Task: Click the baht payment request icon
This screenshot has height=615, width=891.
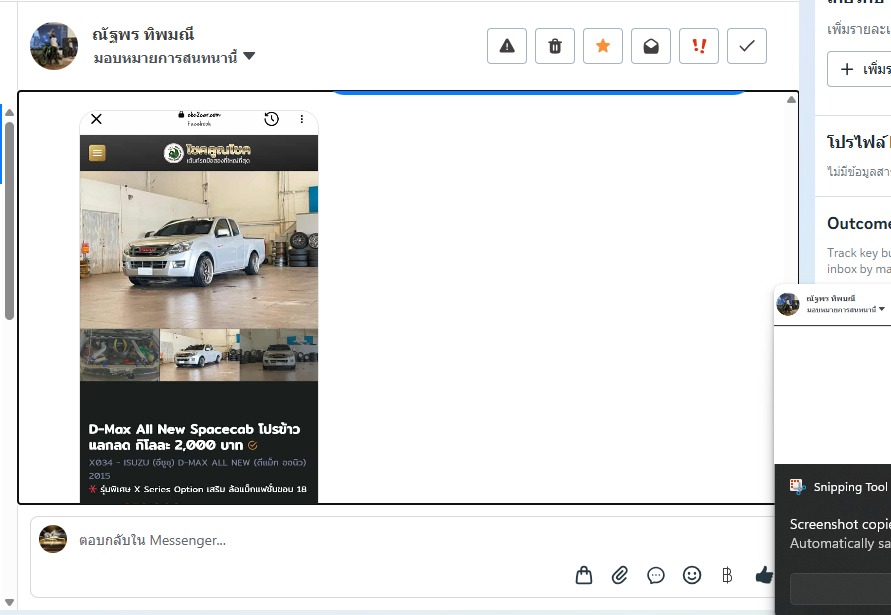Action: click(727, 575)
